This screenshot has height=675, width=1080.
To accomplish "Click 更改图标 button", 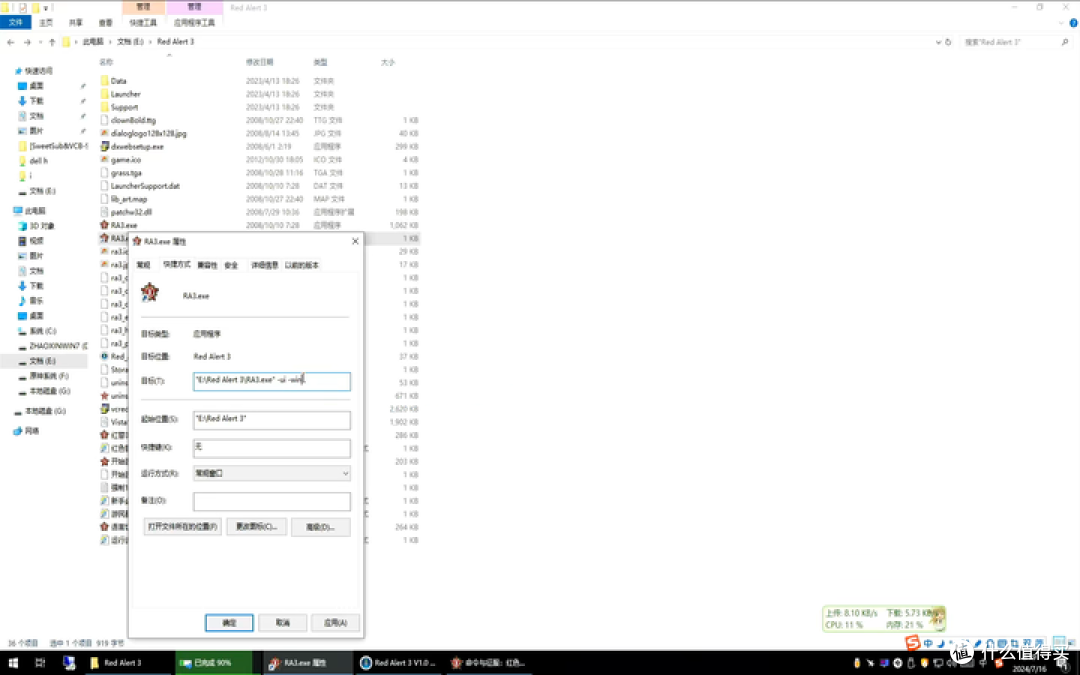I will (256, 527).
